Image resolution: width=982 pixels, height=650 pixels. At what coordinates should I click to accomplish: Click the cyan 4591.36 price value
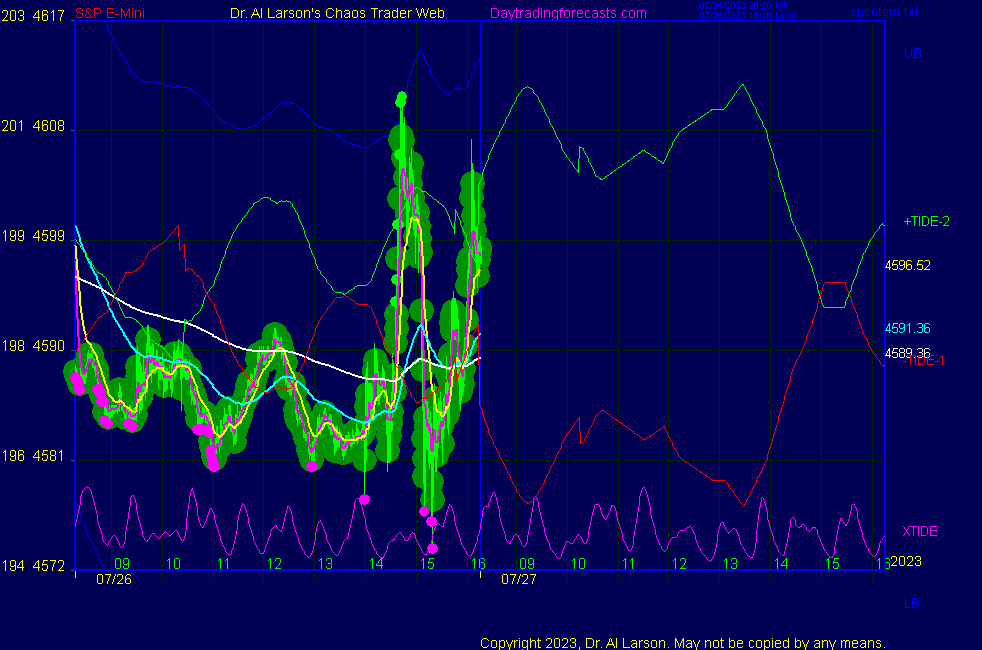(907, 329)
